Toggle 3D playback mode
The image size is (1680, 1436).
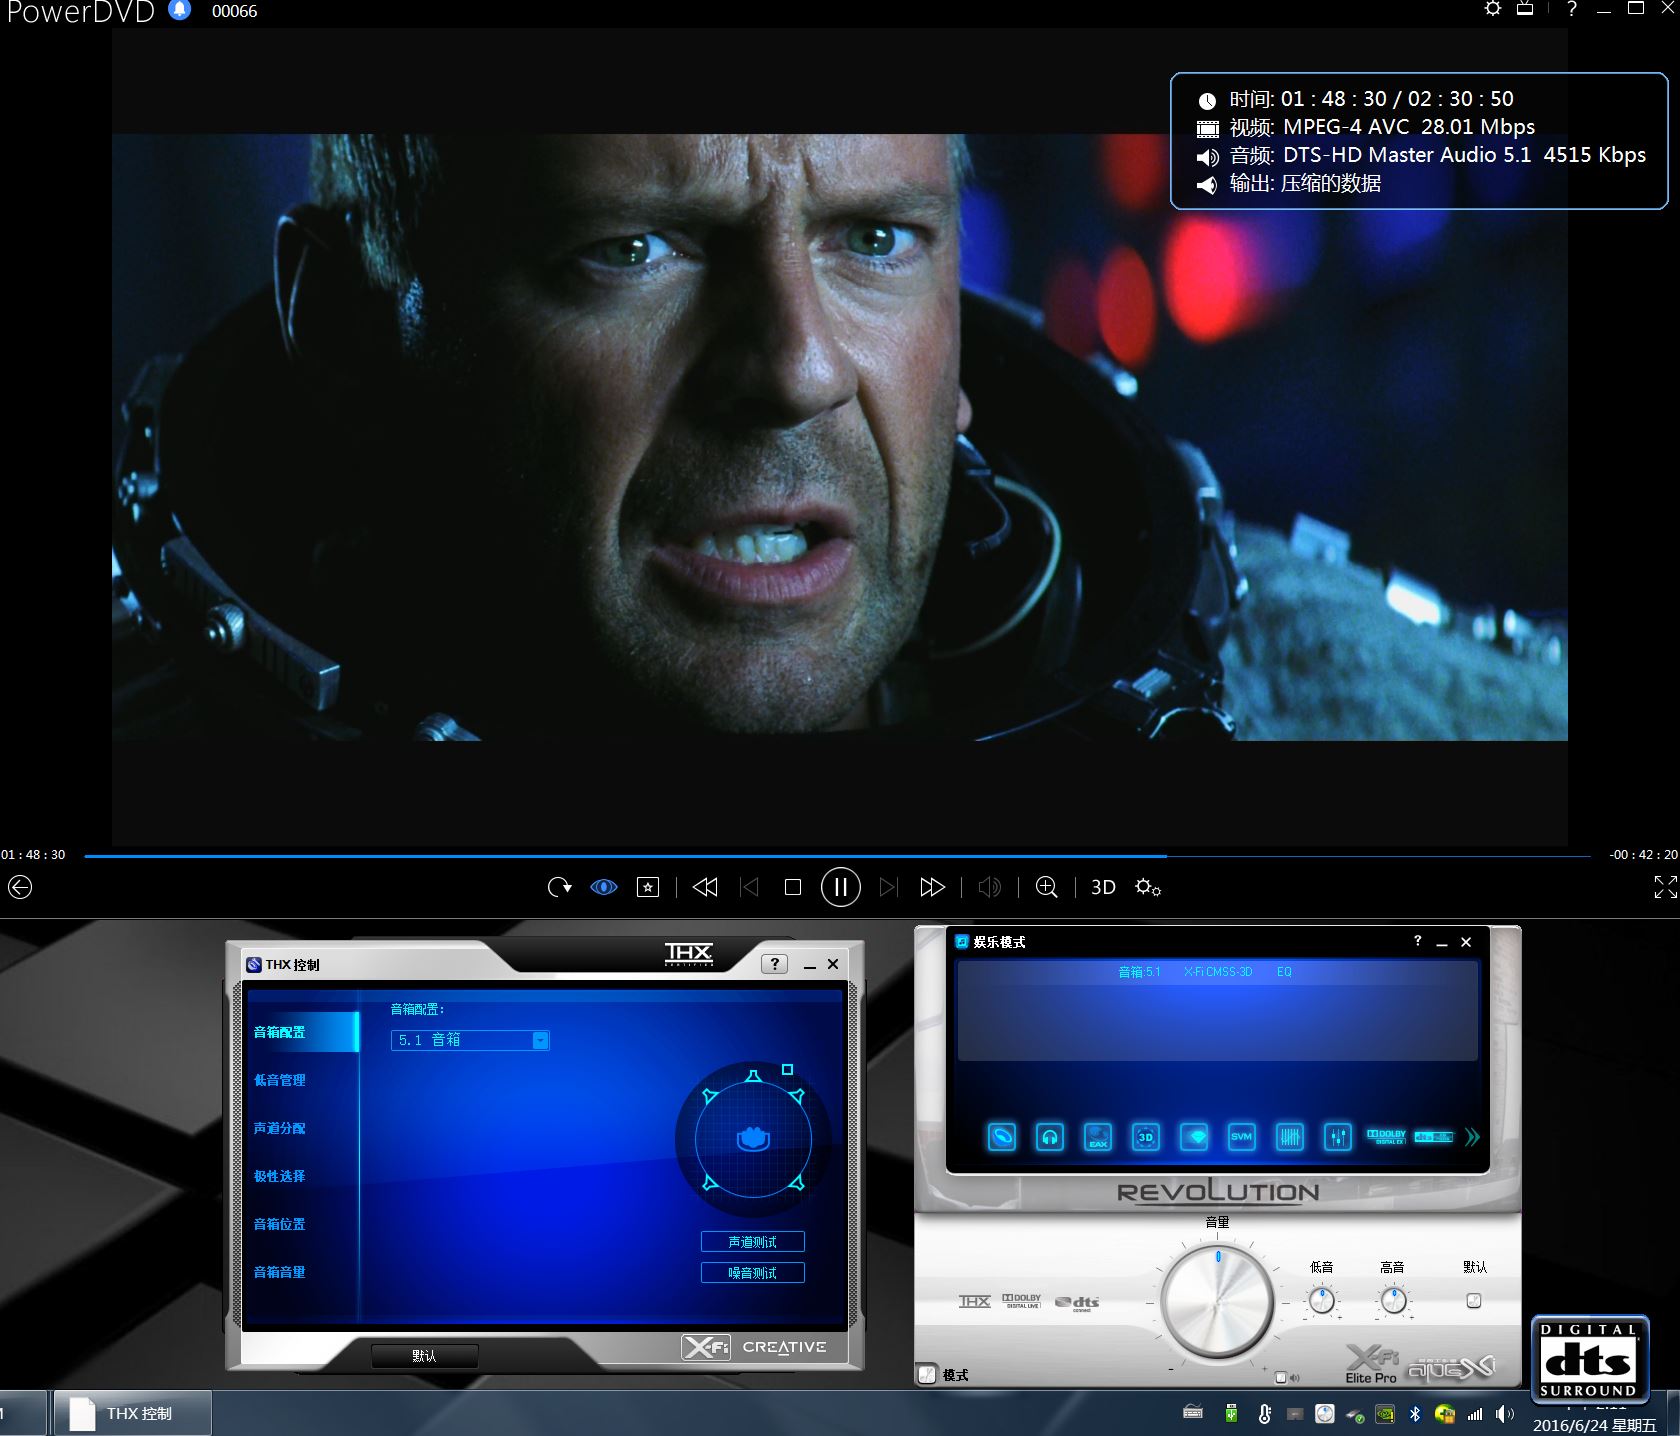[x=1103, y=887]
